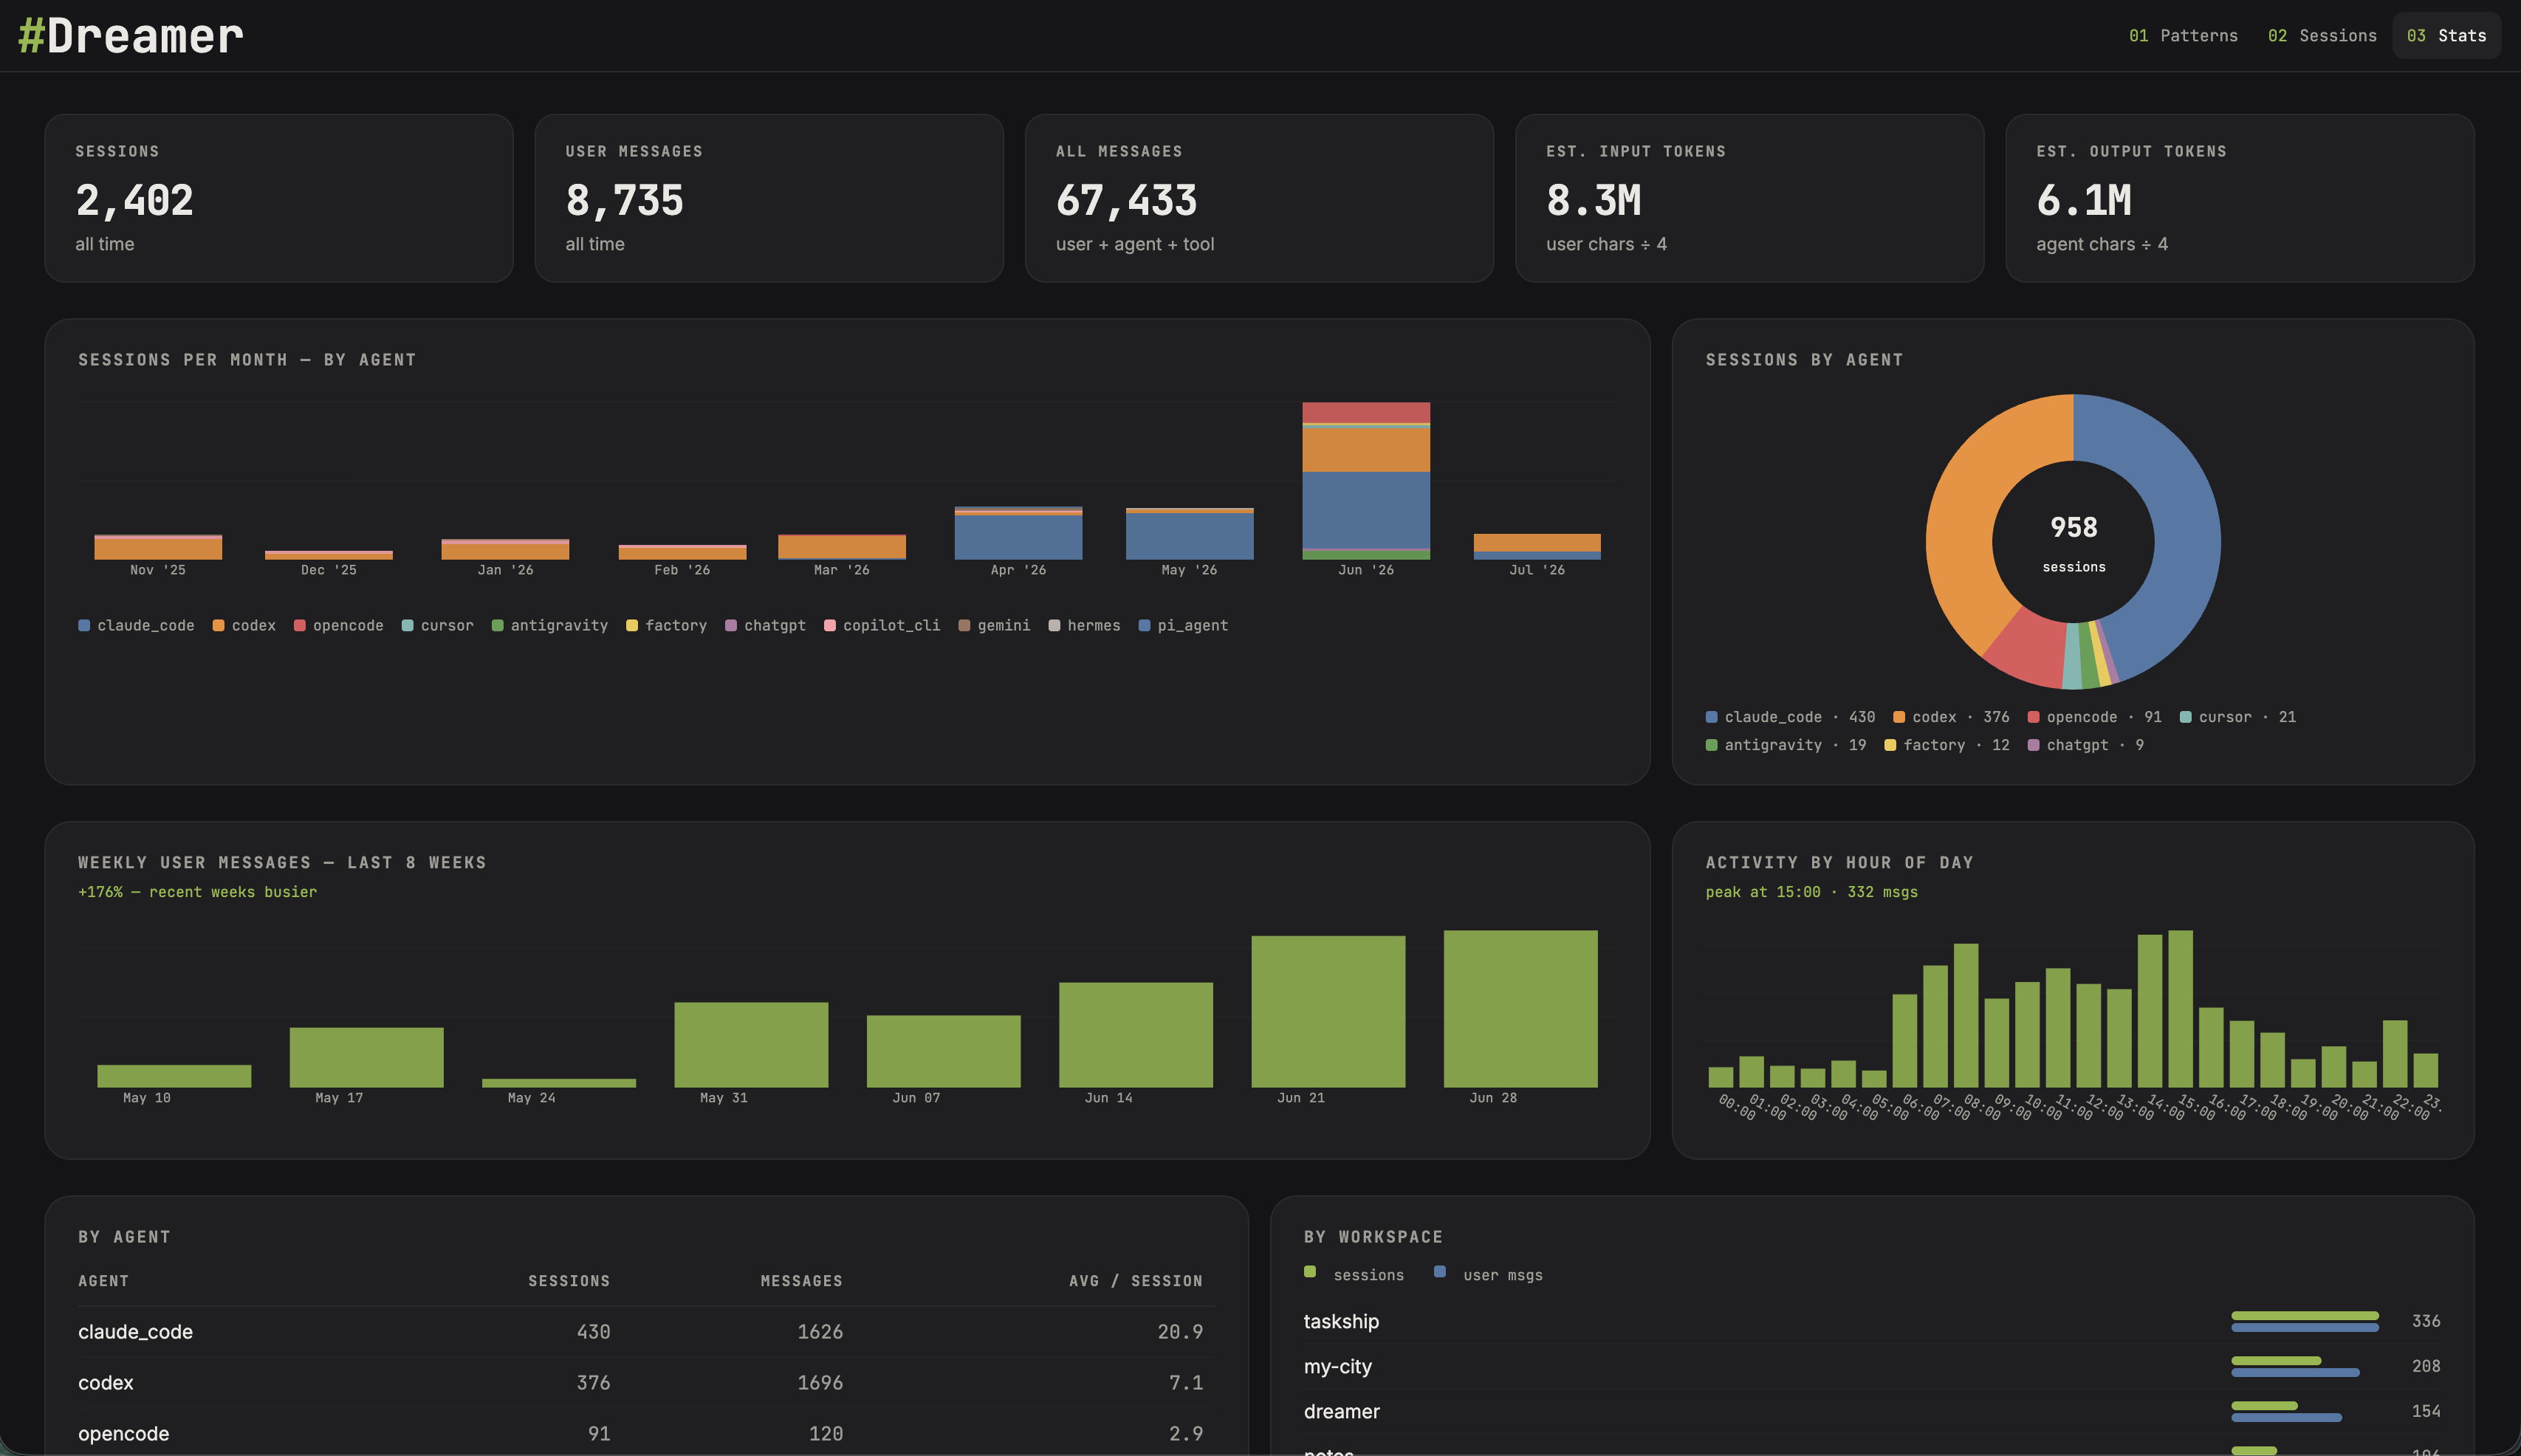Open the my-city workspace row
Image resolution: width=2521 pixels, height=1456 pixels.
pyautogui.click(x=1872, y=1366)
